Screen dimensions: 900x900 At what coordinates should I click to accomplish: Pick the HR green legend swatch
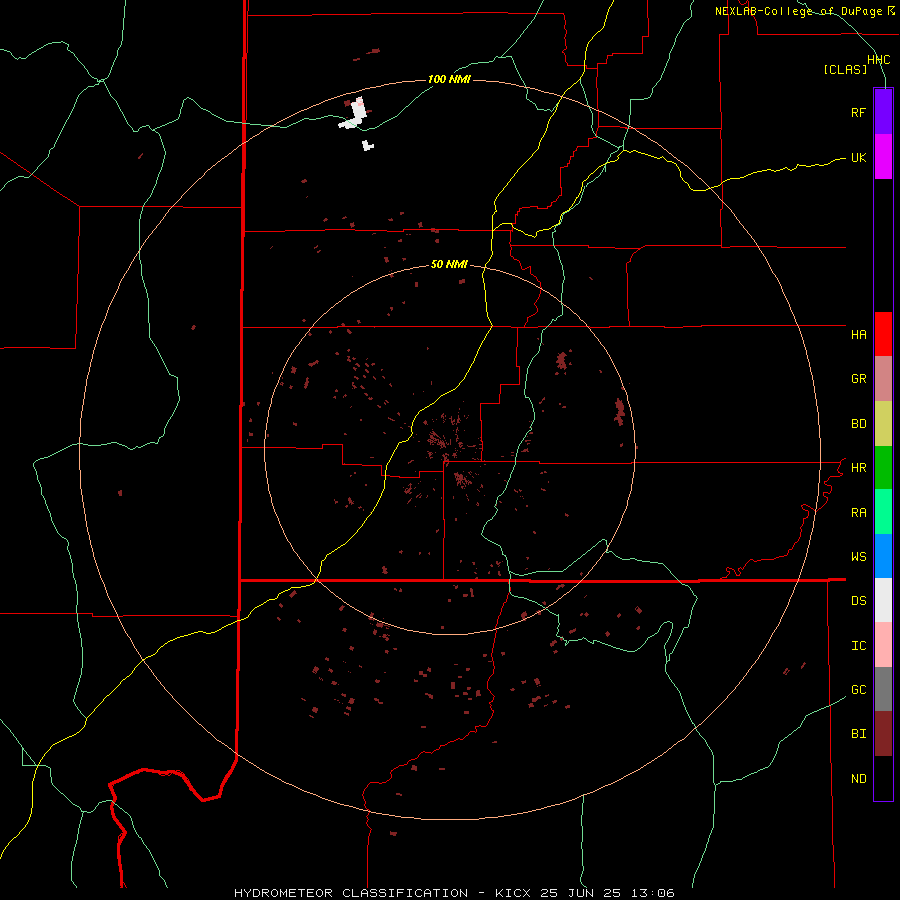(883, 468)
